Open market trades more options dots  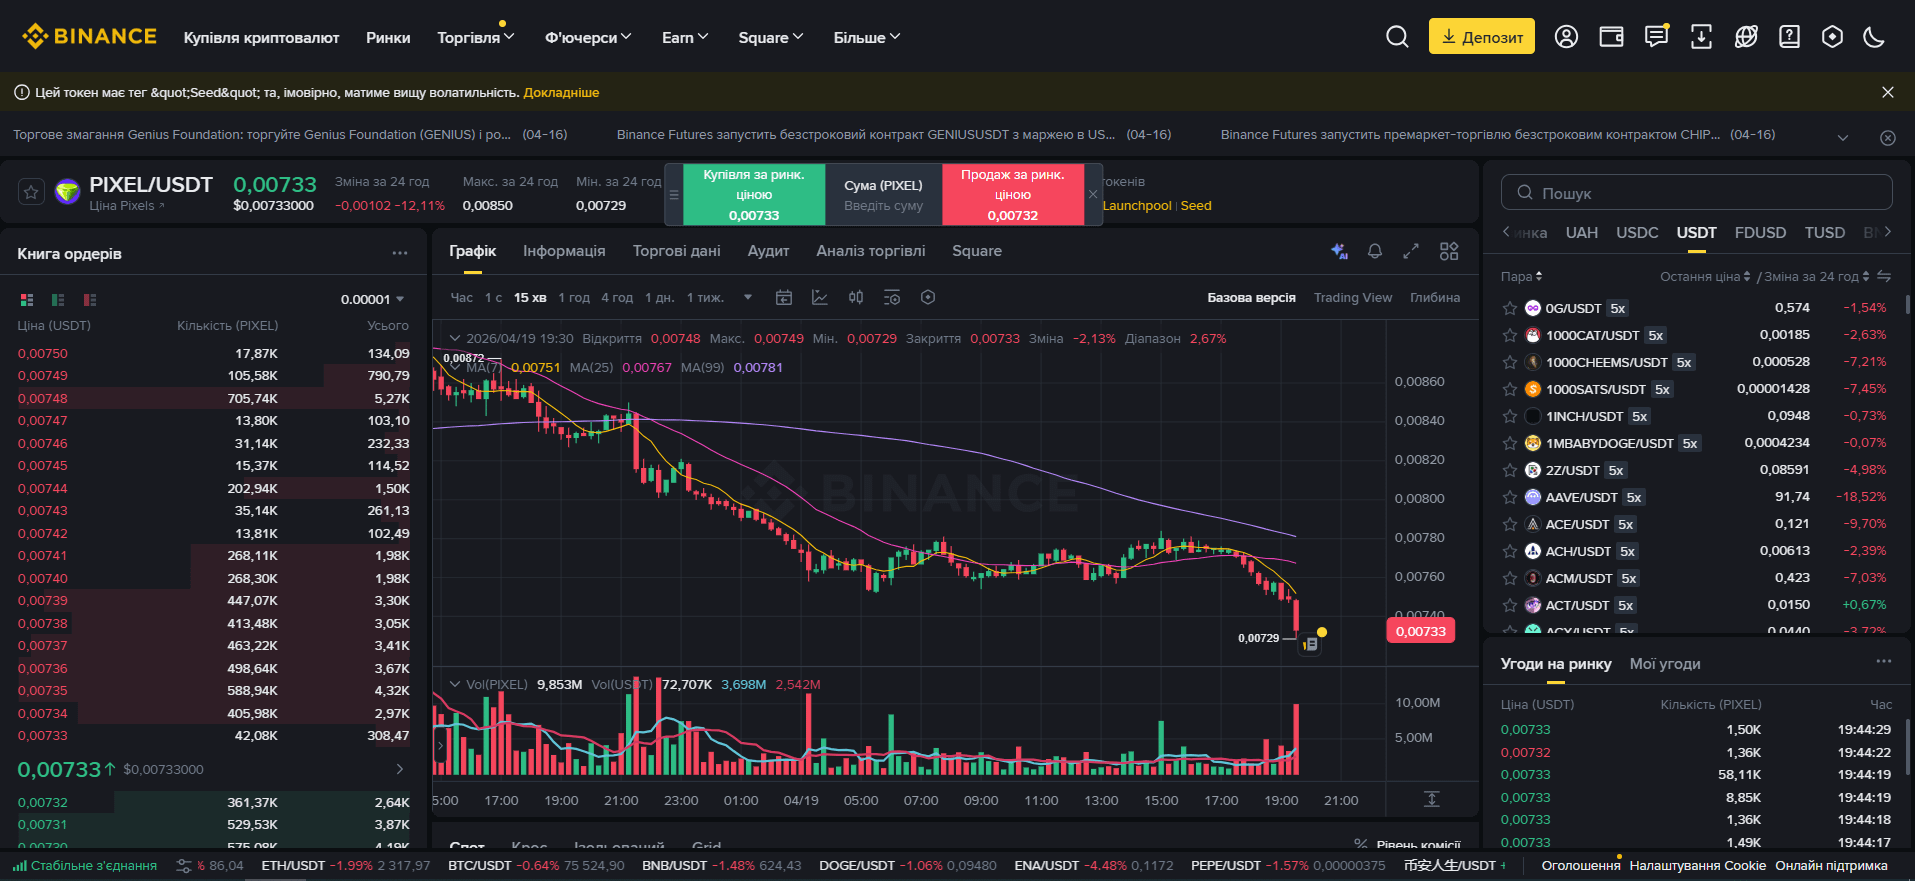1884,661
